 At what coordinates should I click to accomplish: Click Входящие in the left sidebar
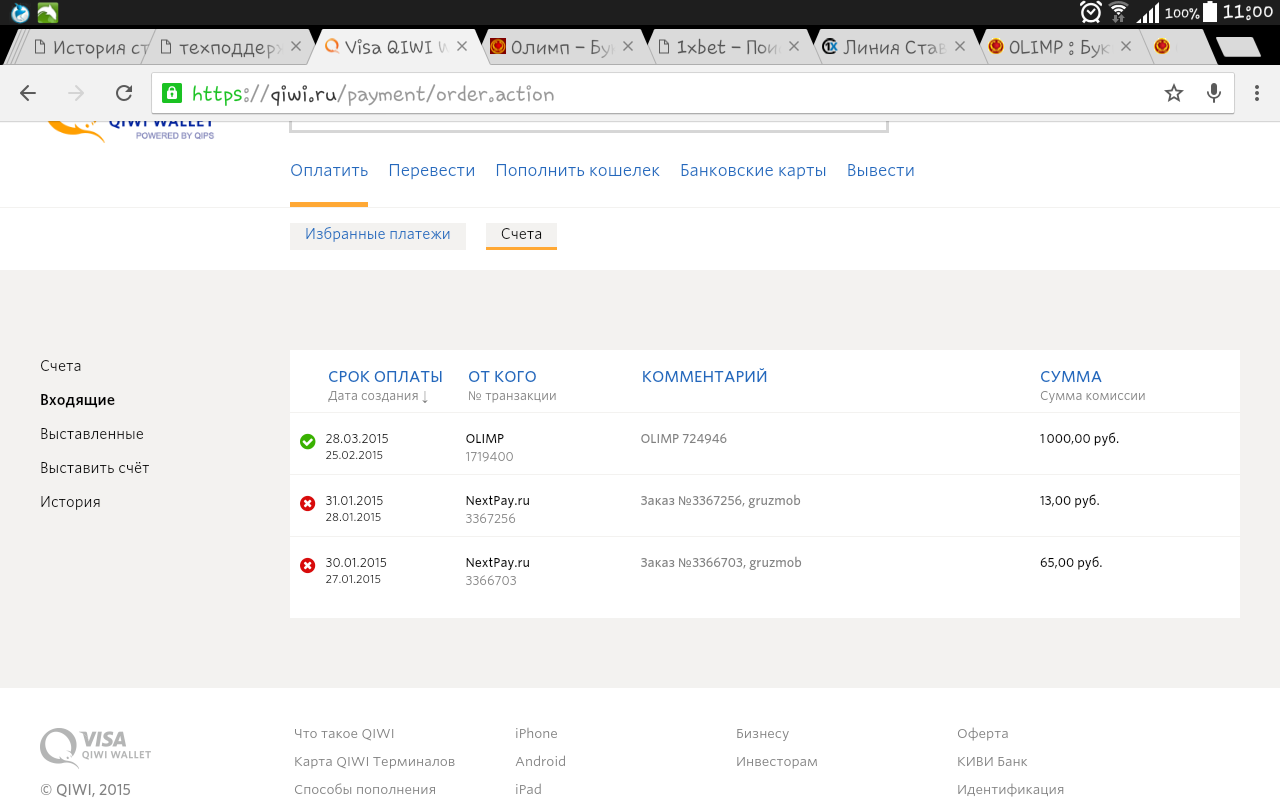tap(78, 400)
